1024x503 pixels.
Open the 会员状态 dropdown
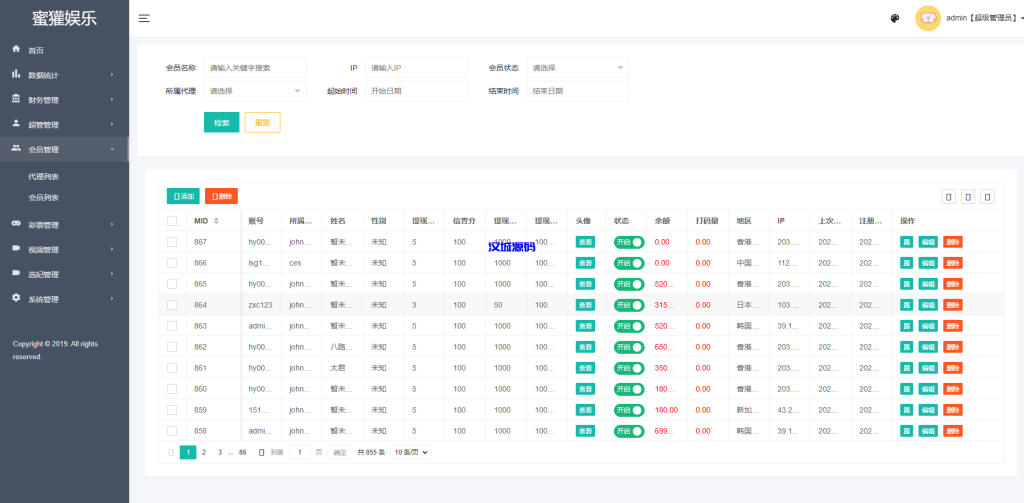[x=577, y=68]
